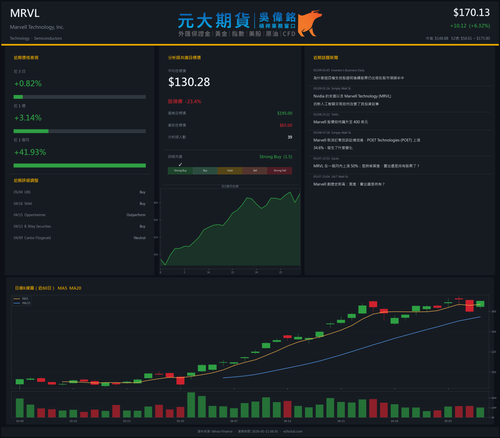
Task: Click the MRVL ticker symbol heading
Action: [x=25, y=13]
